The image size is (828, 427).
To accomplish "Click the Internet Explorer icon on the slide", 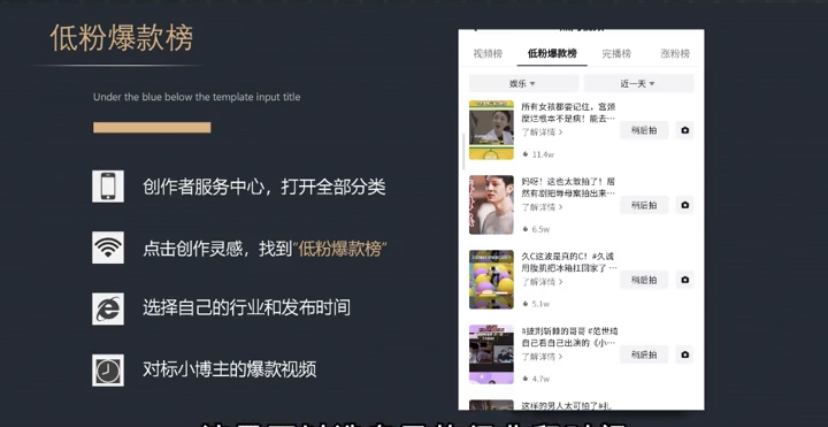I will click(108, 308).
